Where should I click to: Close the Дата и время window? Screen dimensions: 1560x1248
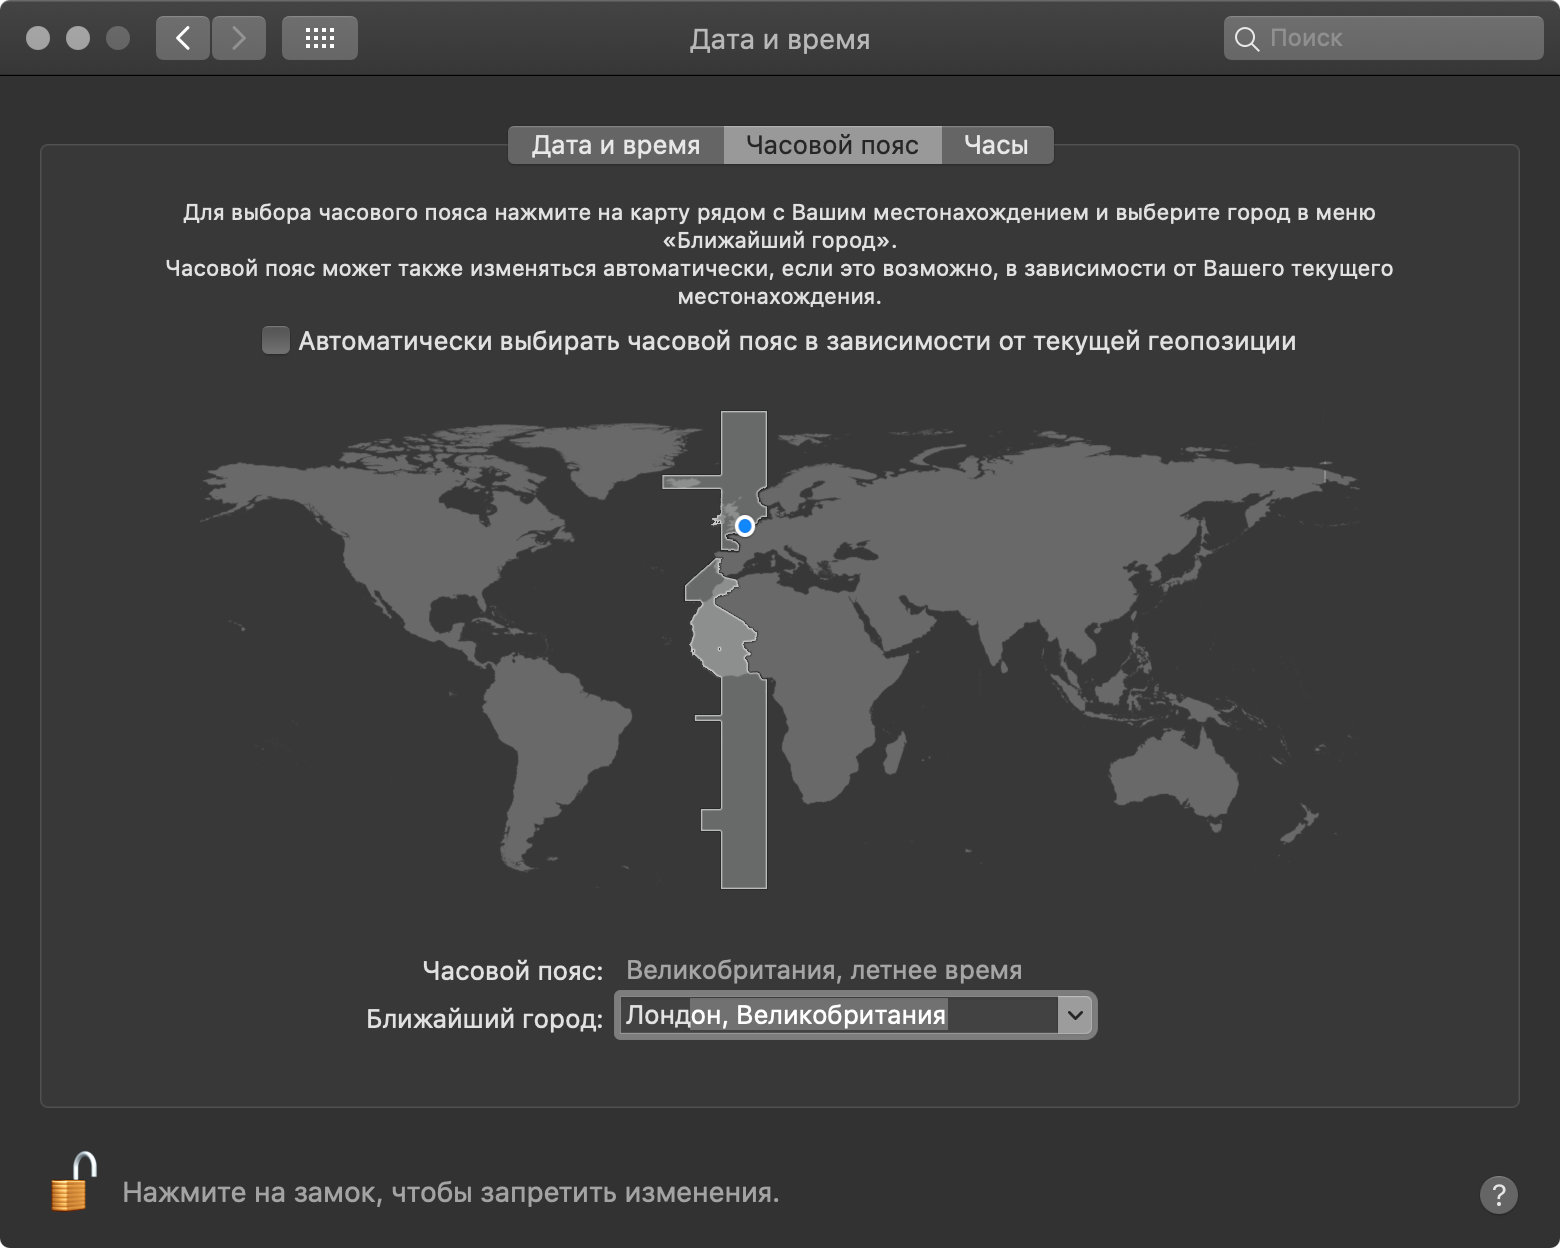(x=38, y=39)
